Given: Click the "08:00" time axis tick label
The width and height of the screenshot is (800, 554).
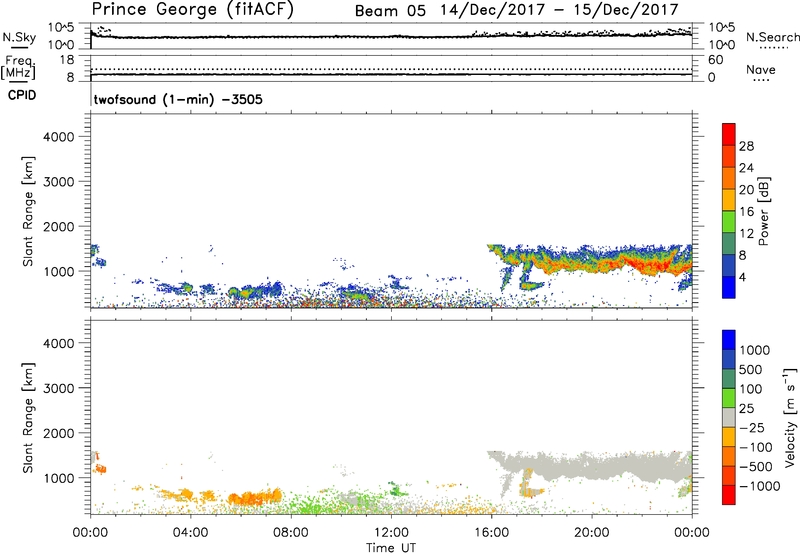Looking at the screenshot, I should tap(291, 533).
